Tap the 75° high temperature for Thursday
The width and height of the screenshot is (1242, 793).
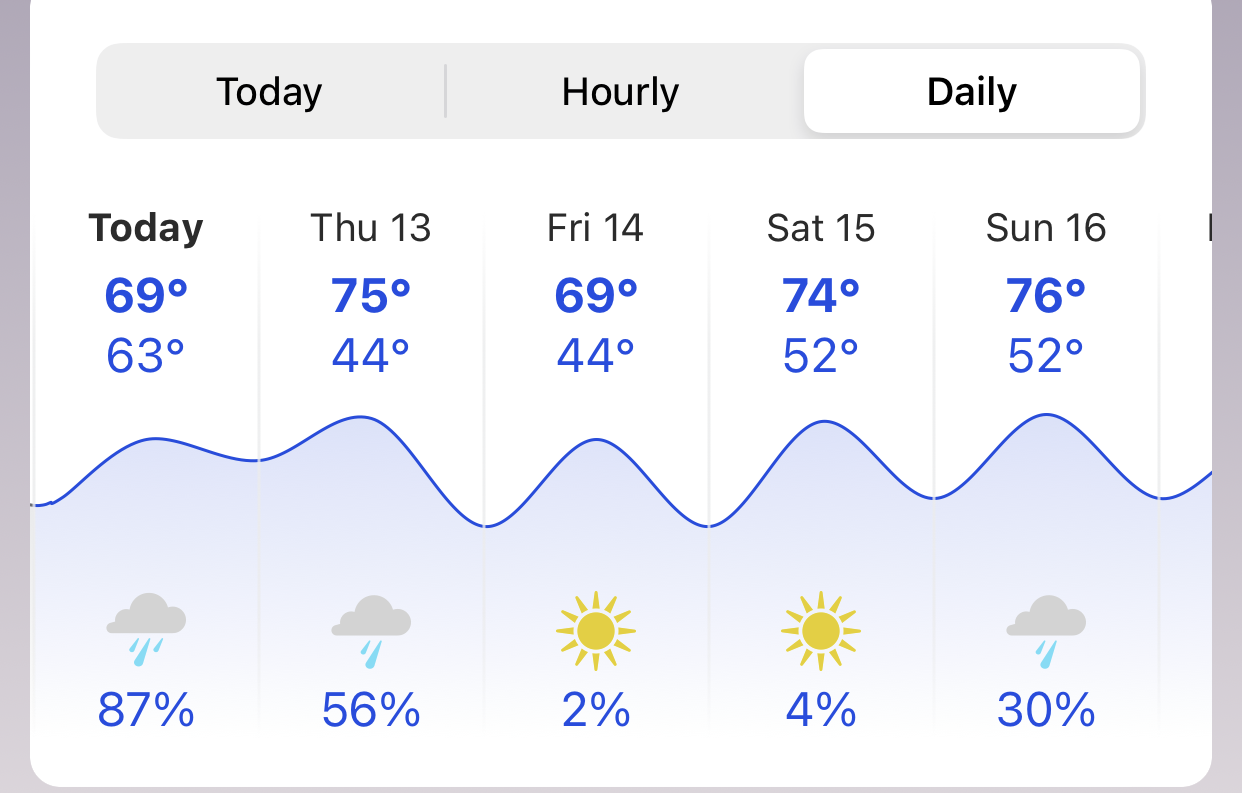tap(371, 296)
